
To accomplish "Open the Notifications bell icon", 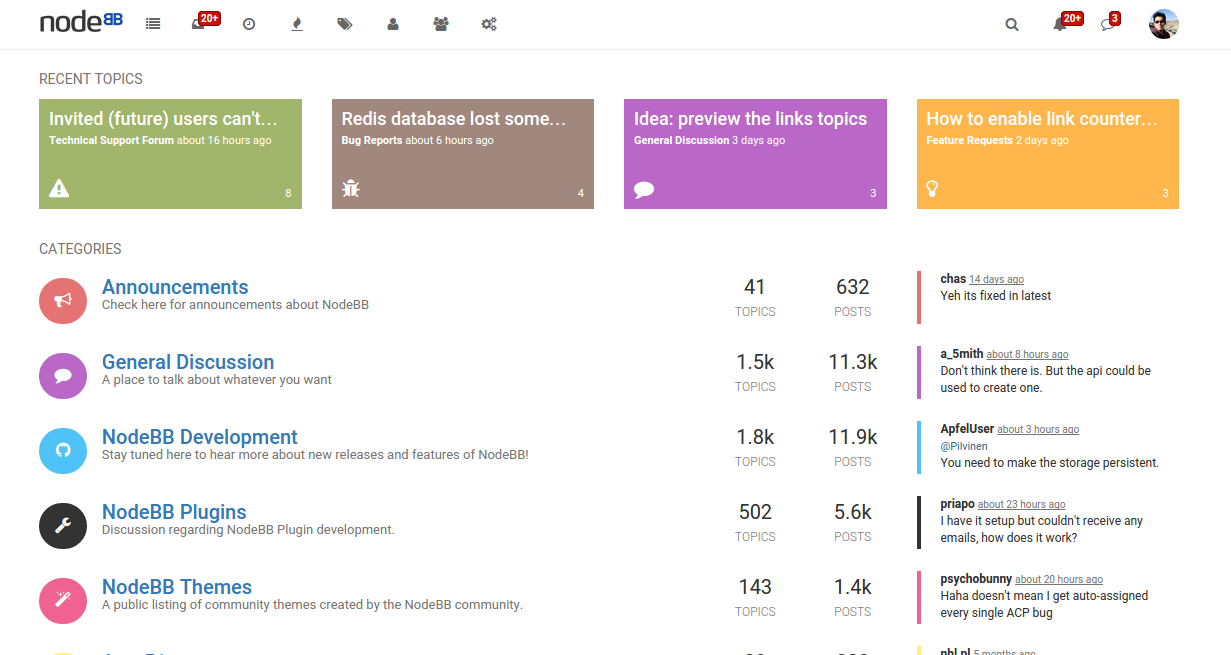I will click(x=1059, y=25).
